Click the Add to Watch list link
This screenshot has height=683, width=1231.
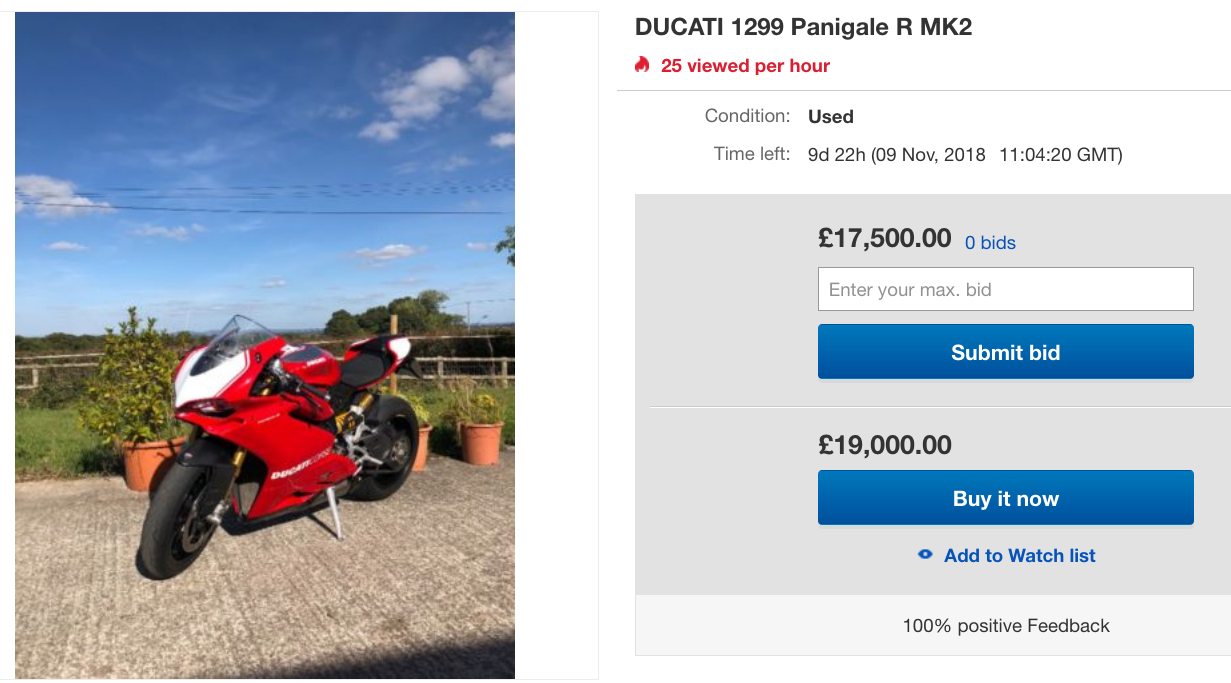click(1019, 556)
